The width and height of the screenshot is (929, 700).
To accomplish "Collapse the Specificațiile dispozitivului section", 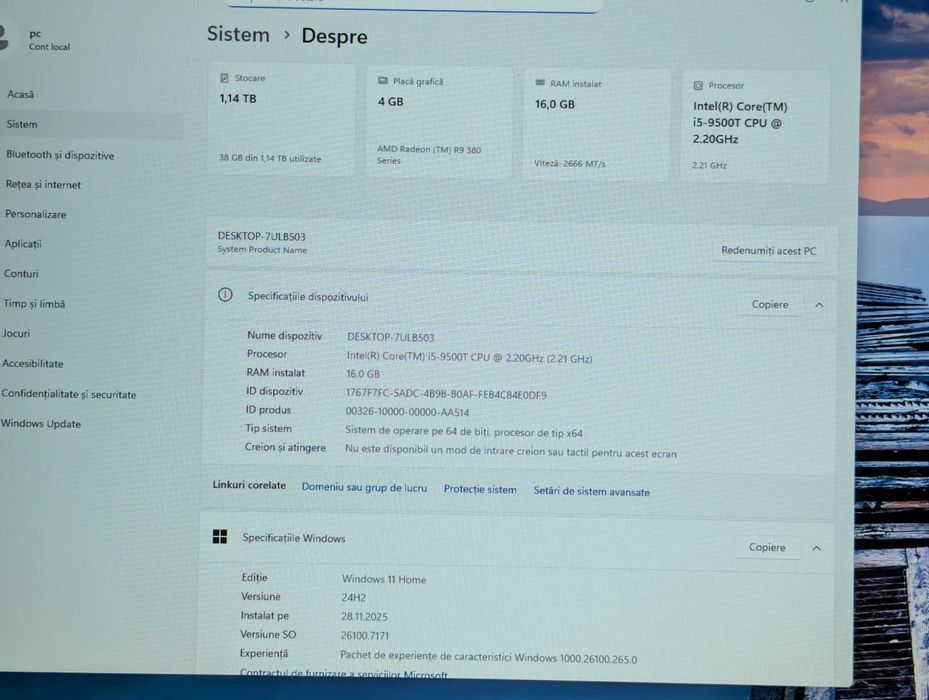I will tap(819, 305).
